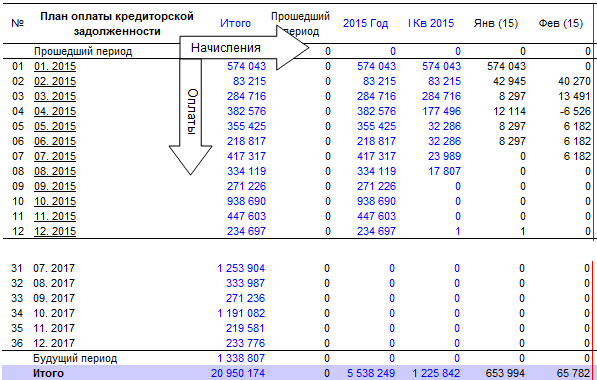Select row number 36
The height and width of the screenshot is (380, 597).
(x=17, y=343)
